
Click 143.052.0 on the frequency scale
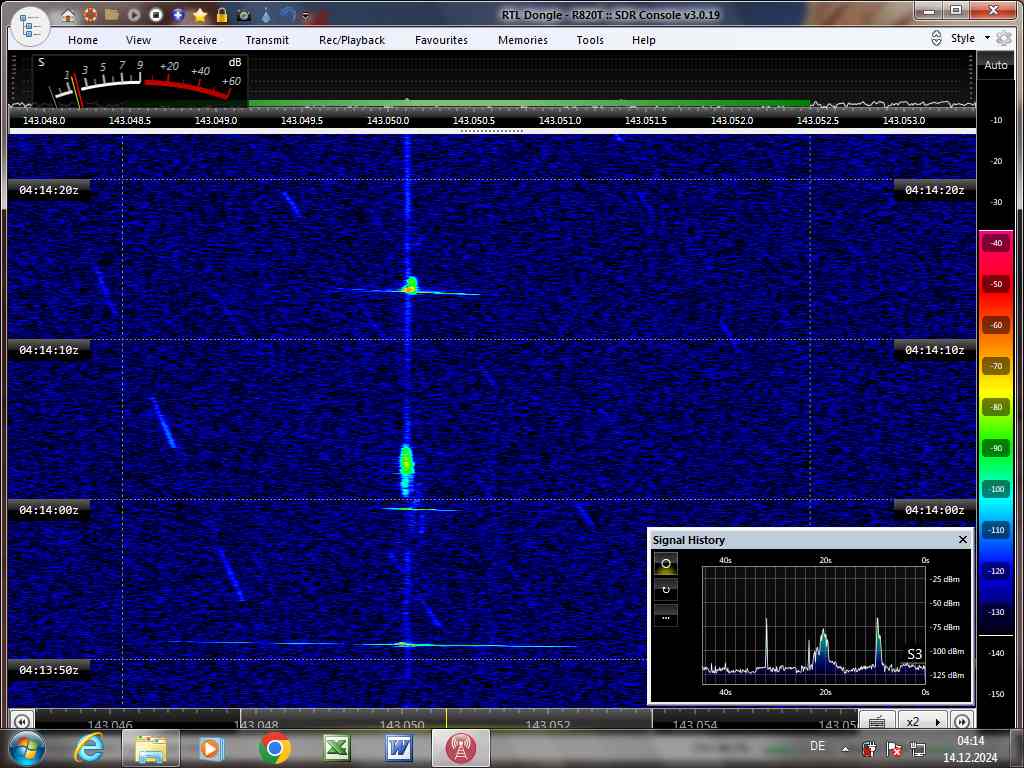tap(732, 120)
